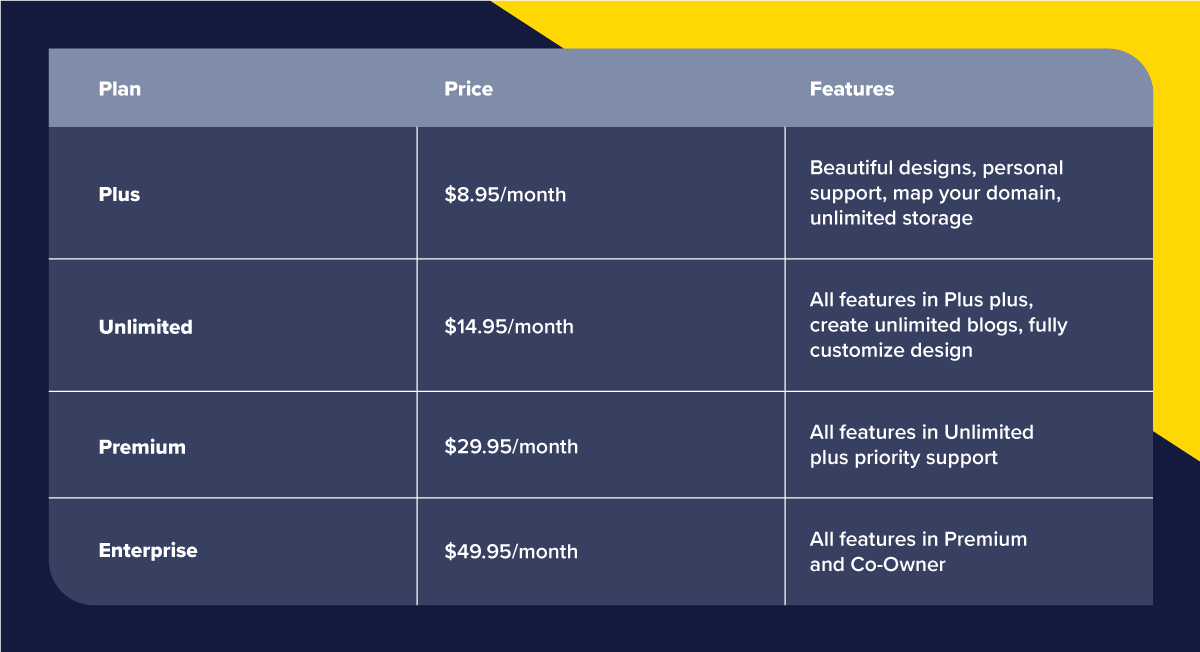
Task: Click the Features column header
Action: pyautogui.click(x=852, y=89)
